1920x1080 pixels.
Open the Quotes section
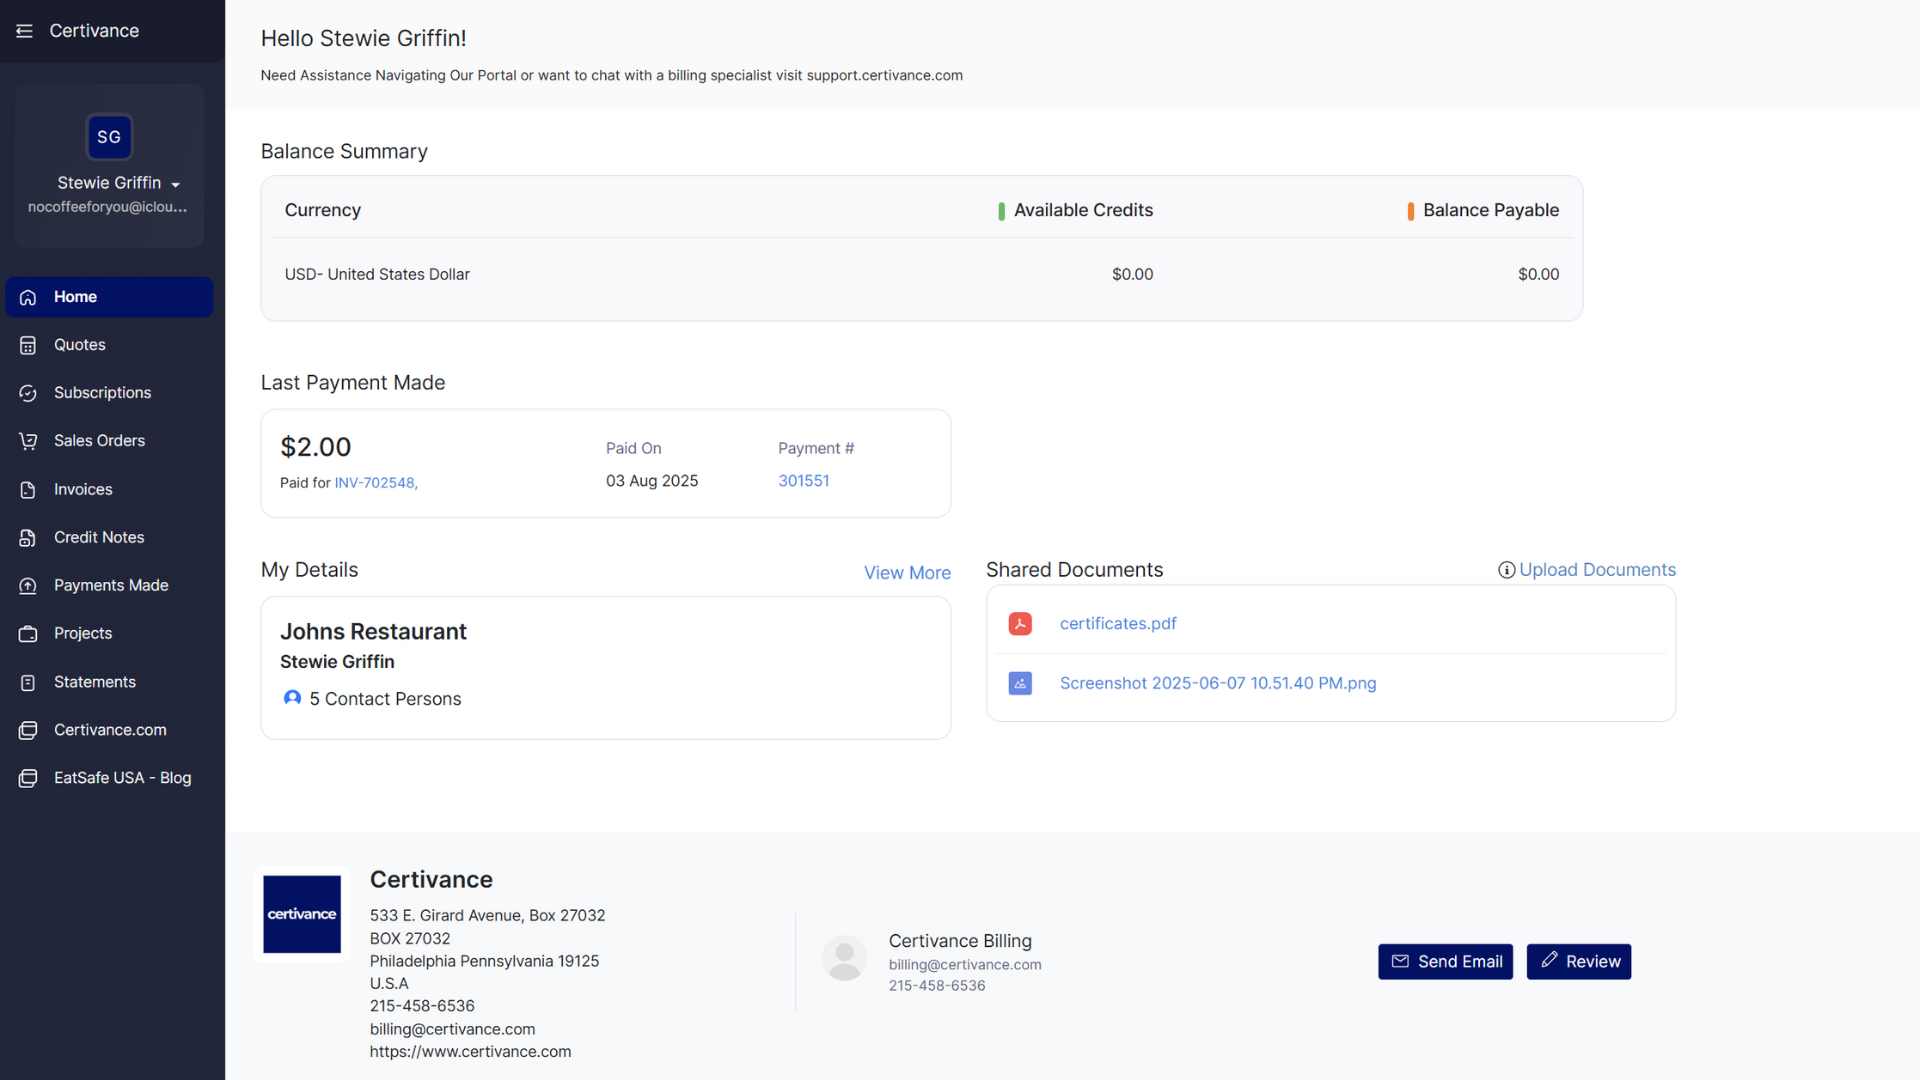click(79, 345)
